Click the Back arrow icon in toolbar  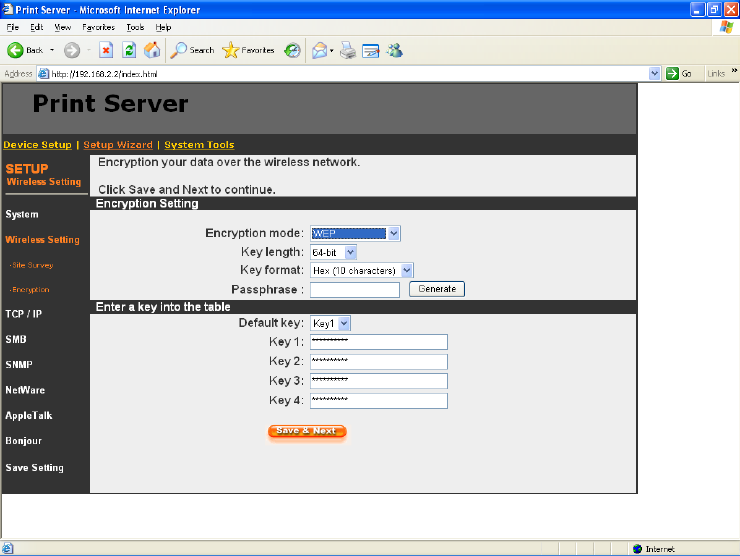click(16, 50)
